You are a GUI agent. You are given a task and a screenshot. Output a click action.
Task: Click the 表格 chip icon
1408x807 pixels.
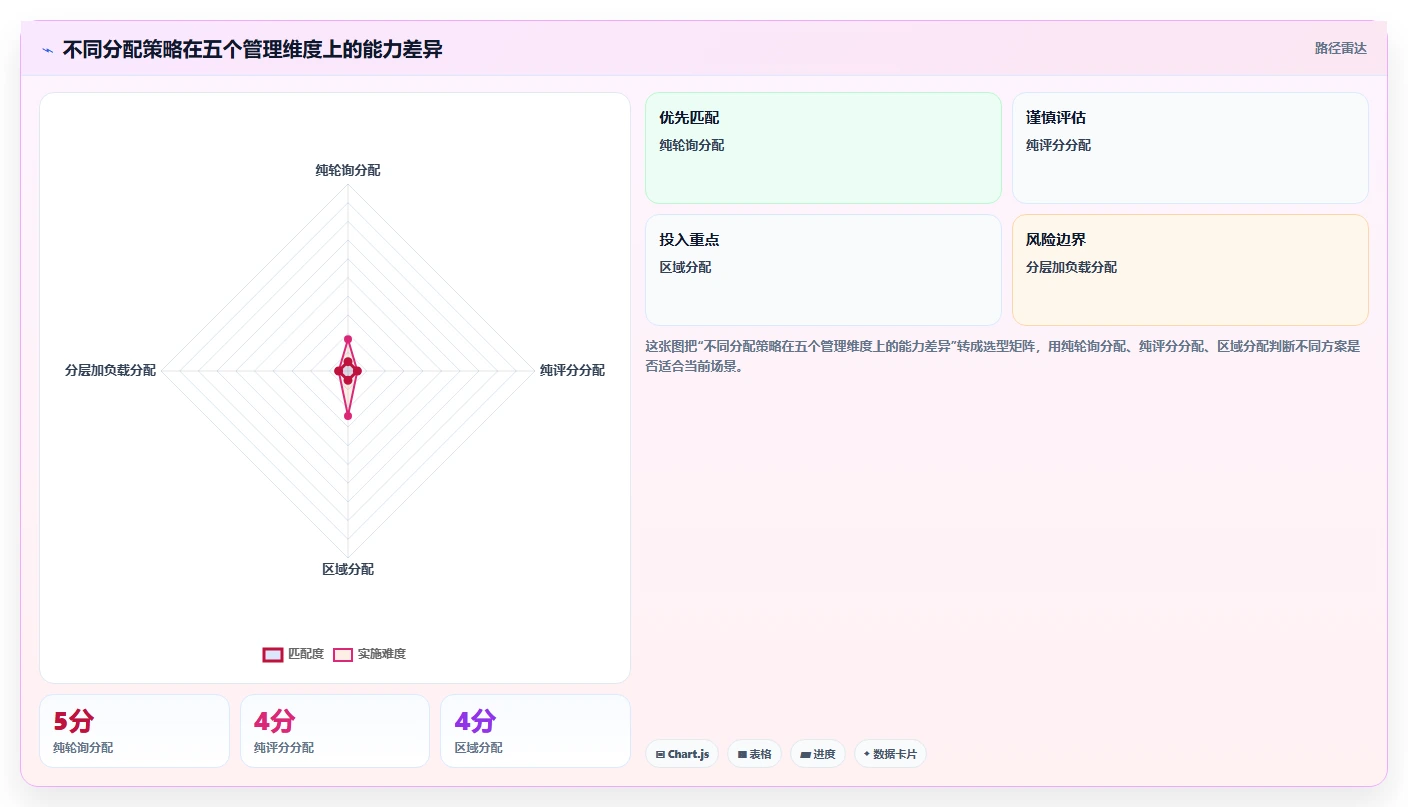[742, 754]
